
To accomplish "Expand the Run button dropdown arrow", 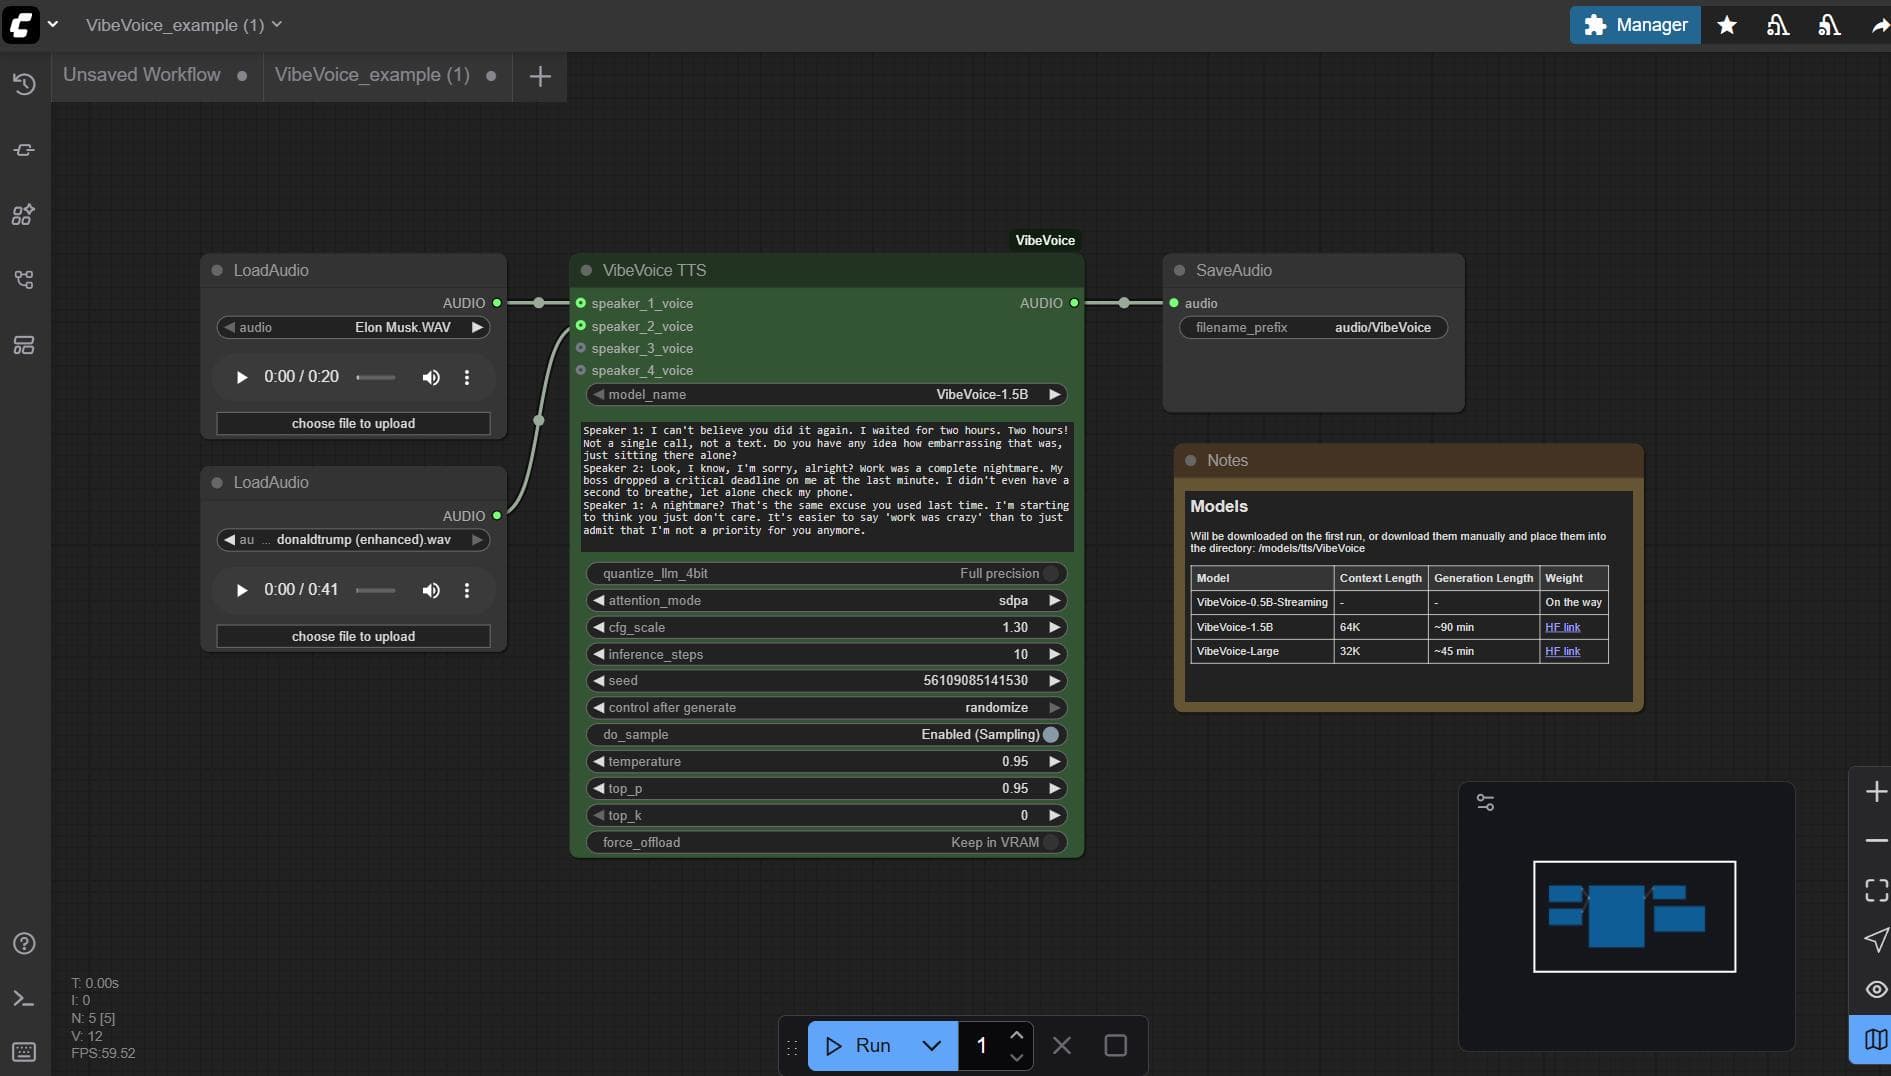I will [x=931, y=1046].
